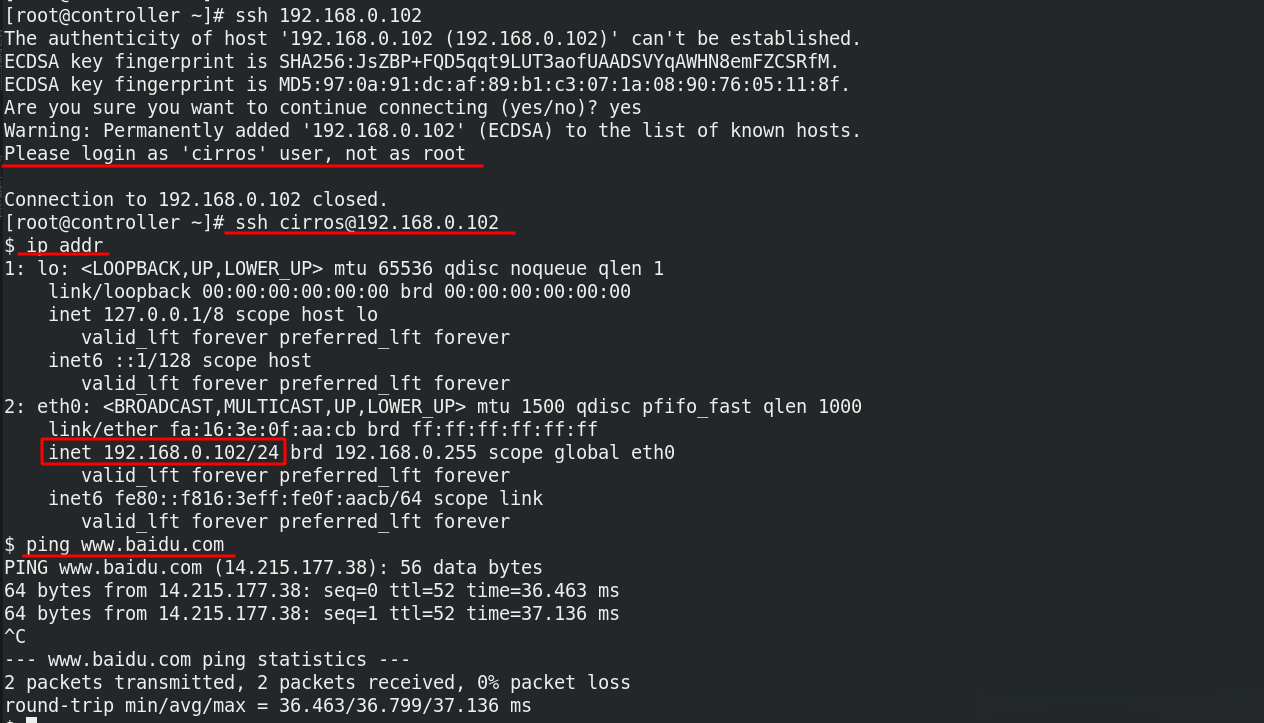
Task: Click the red-boxed 'inet 192.168.0.102/24' address
Action: (x=165, y=452)
